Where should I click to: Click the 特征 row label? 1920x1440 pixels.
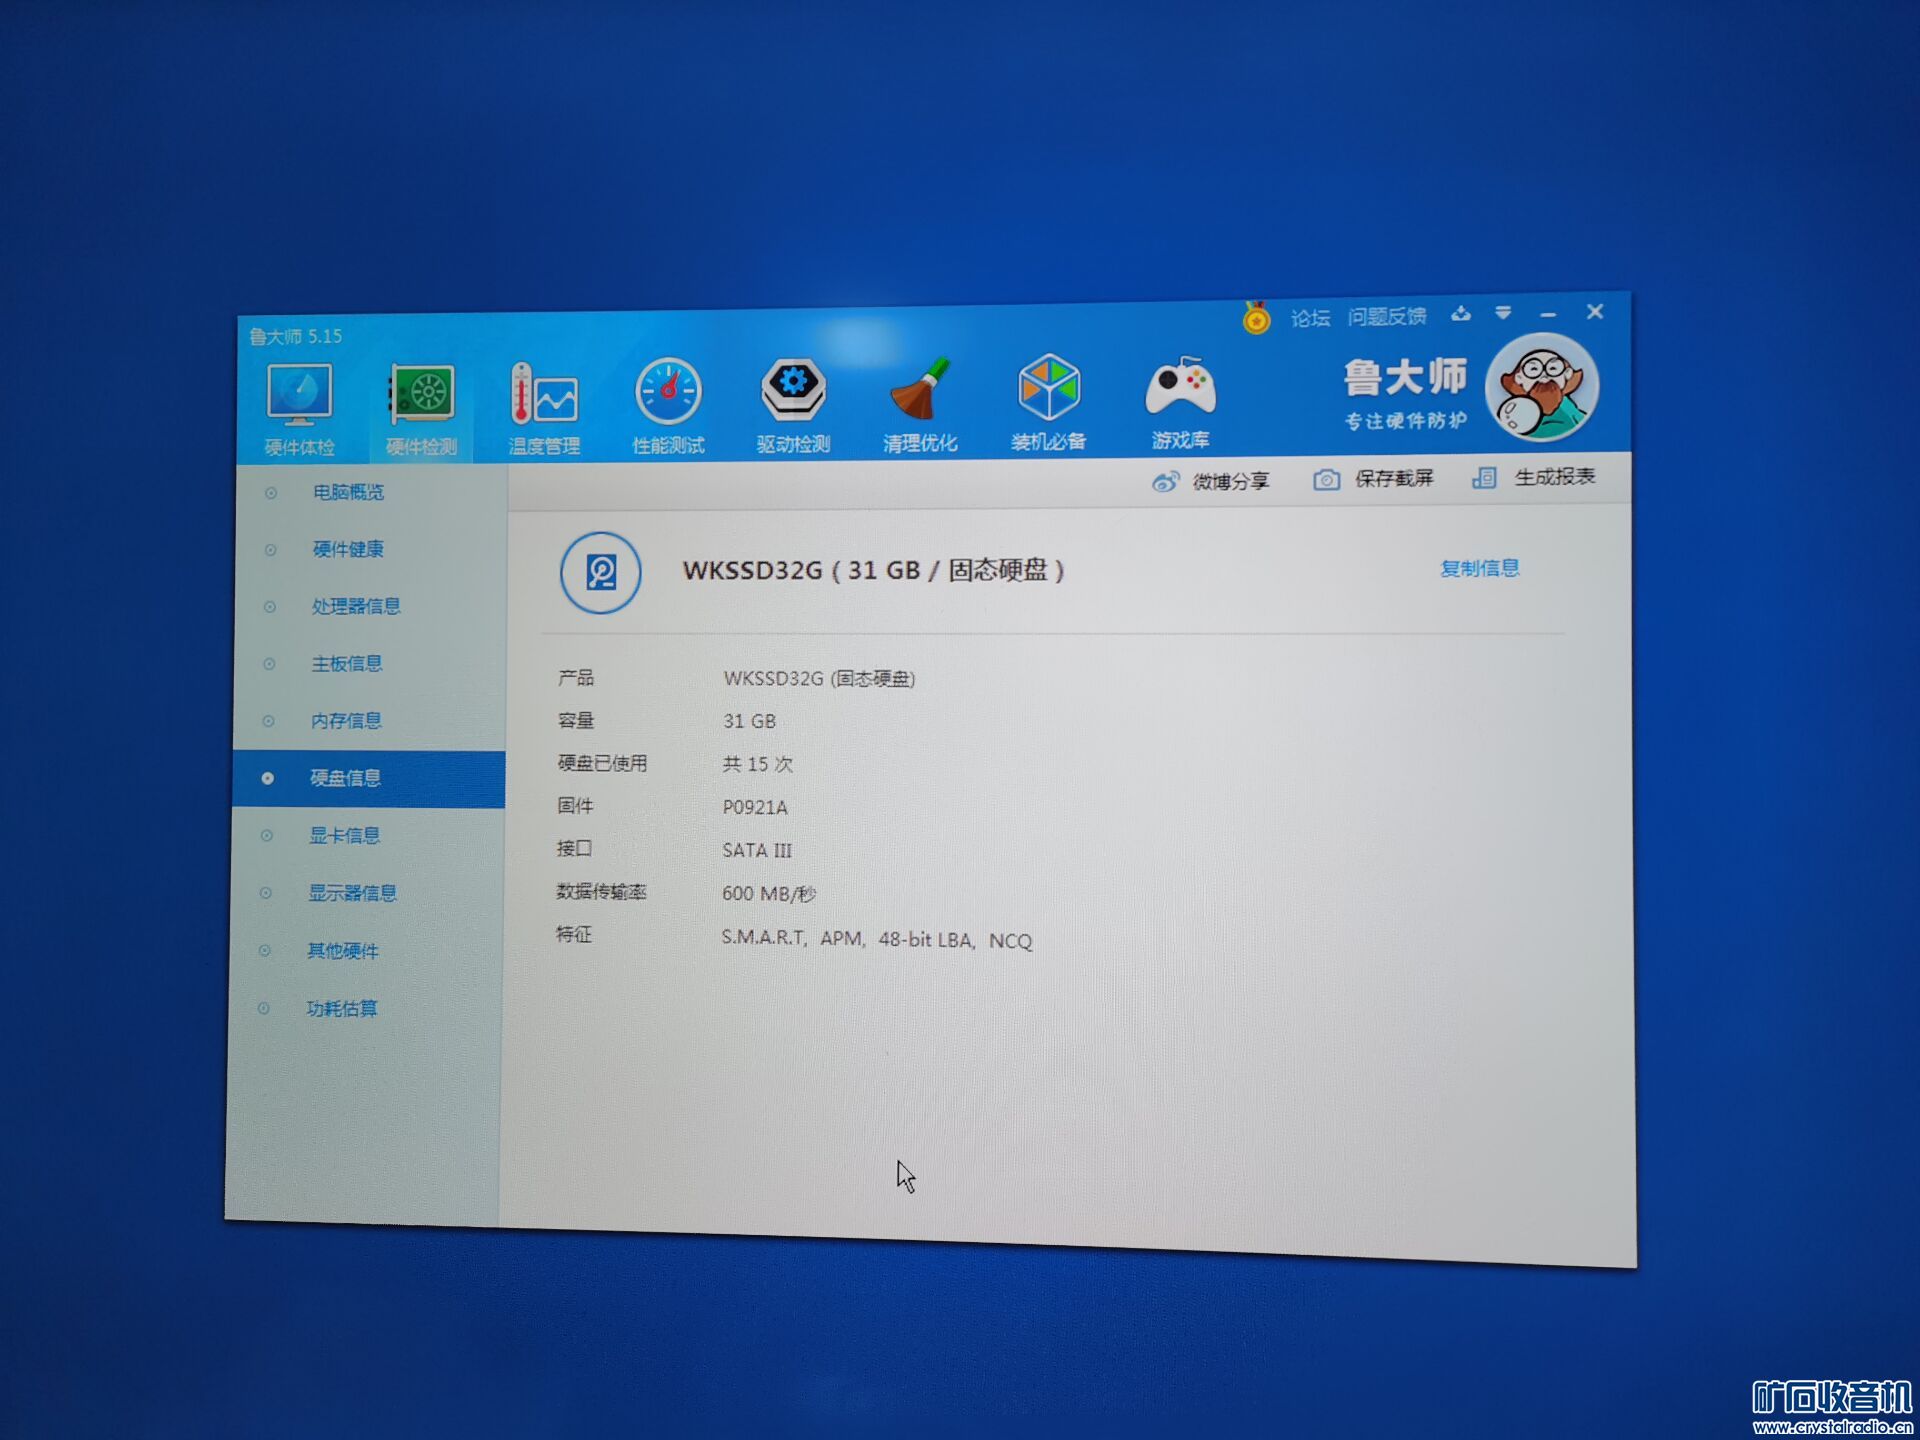(574, 934)
